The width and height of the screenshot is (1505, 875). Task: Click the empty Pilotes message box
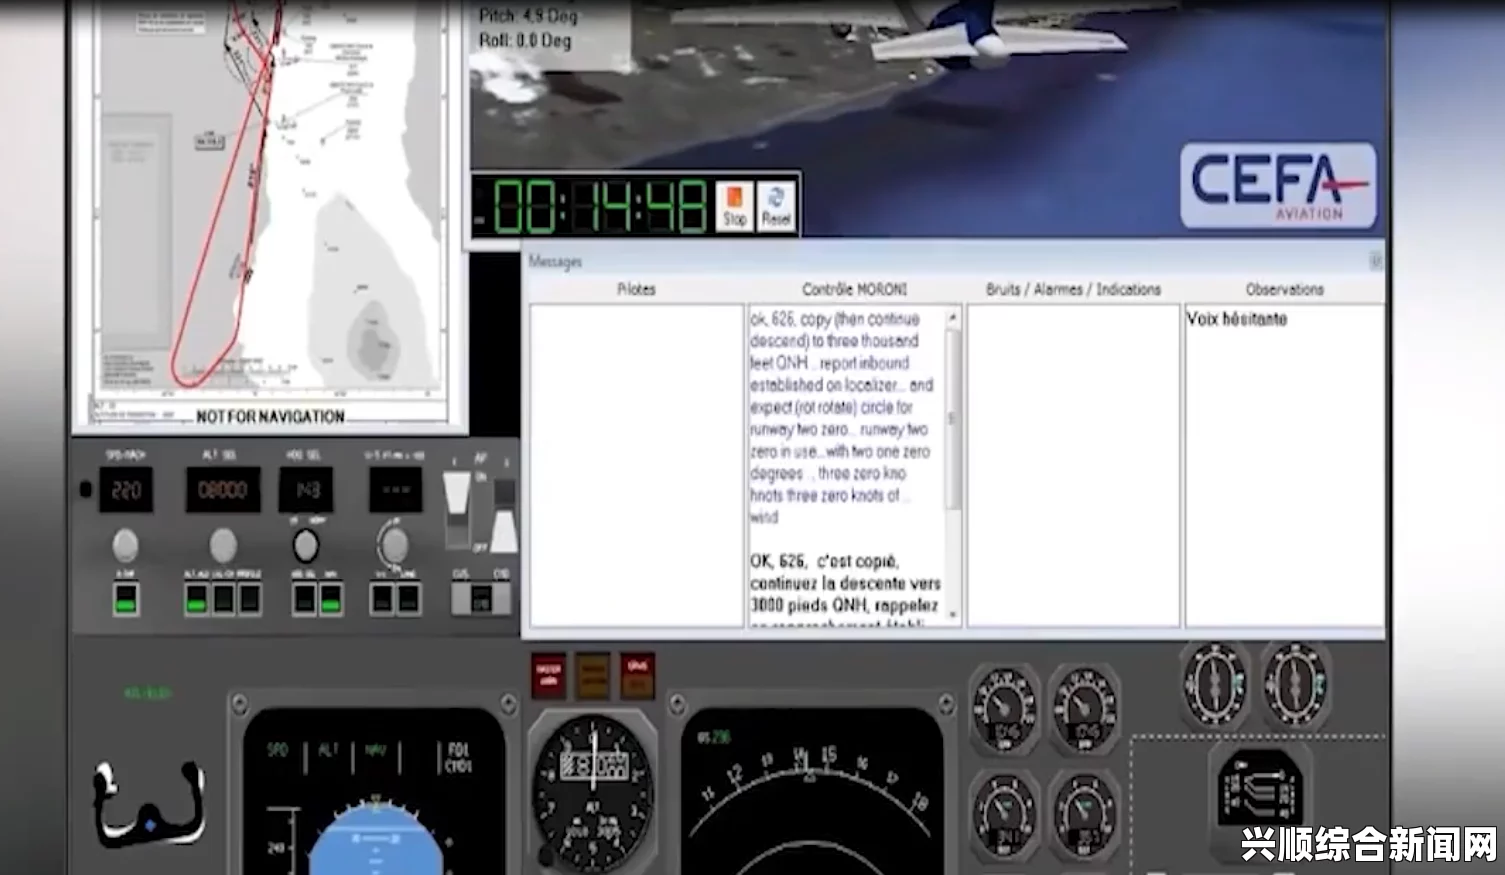[636, 466]
